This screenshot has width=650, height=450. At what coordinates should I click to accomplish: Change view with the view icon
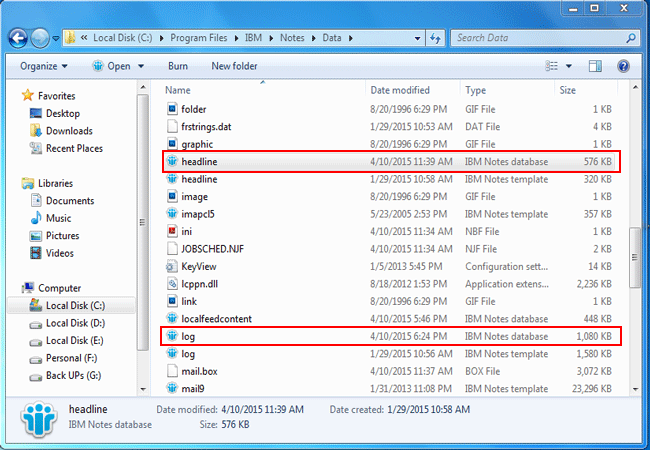551,66
